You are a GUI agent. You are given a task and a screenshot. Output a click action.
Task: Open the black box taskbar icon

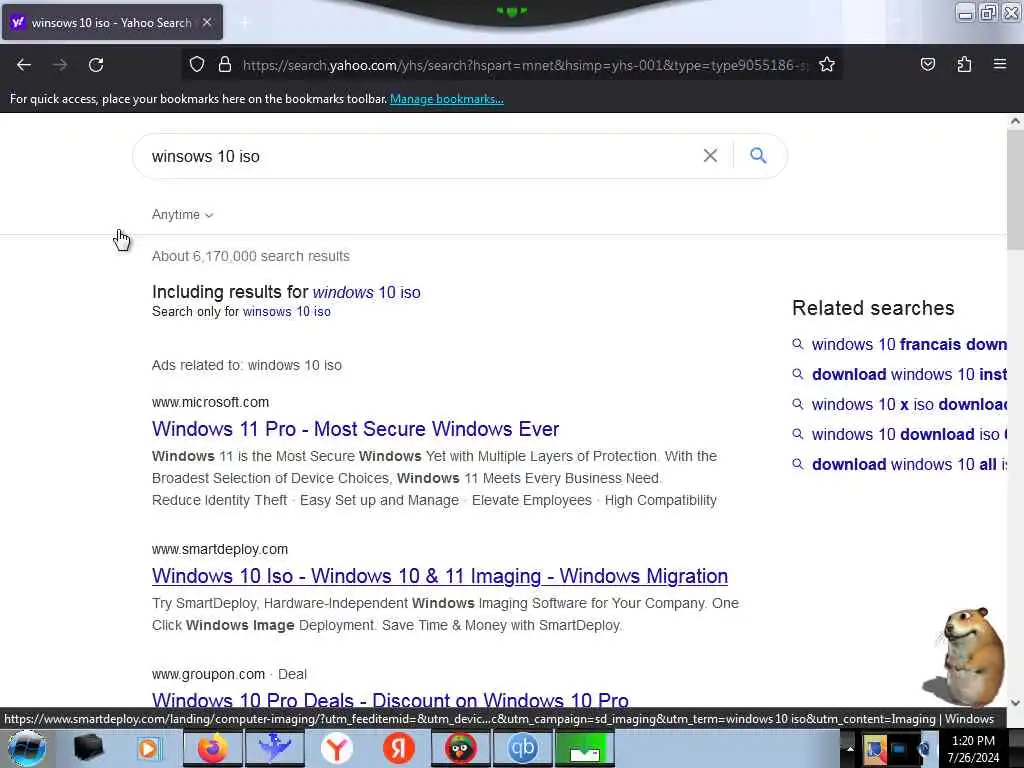click(88, 748)
